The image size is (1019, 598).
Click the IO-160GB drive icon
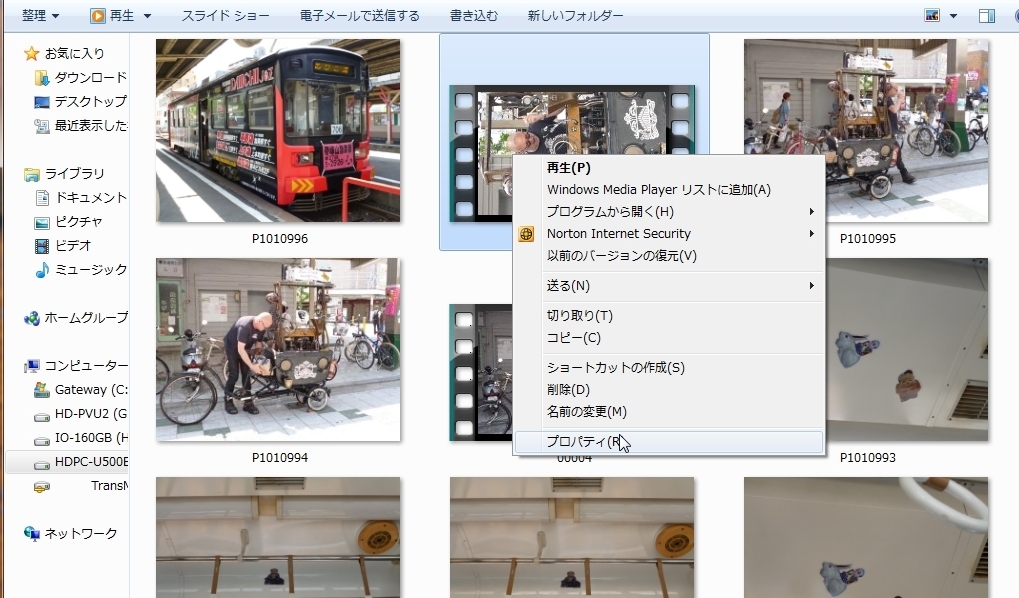pos(42,441)
